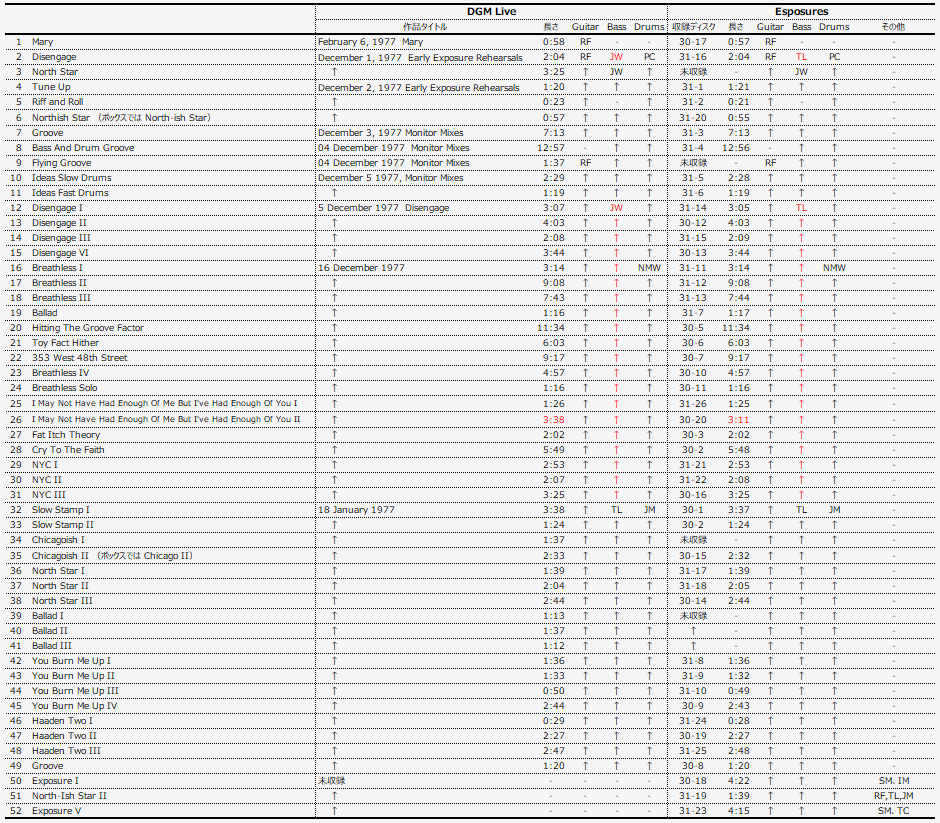Select disc number "30-17"
This screenshot has height=823, width=940.
click(692, 42)
